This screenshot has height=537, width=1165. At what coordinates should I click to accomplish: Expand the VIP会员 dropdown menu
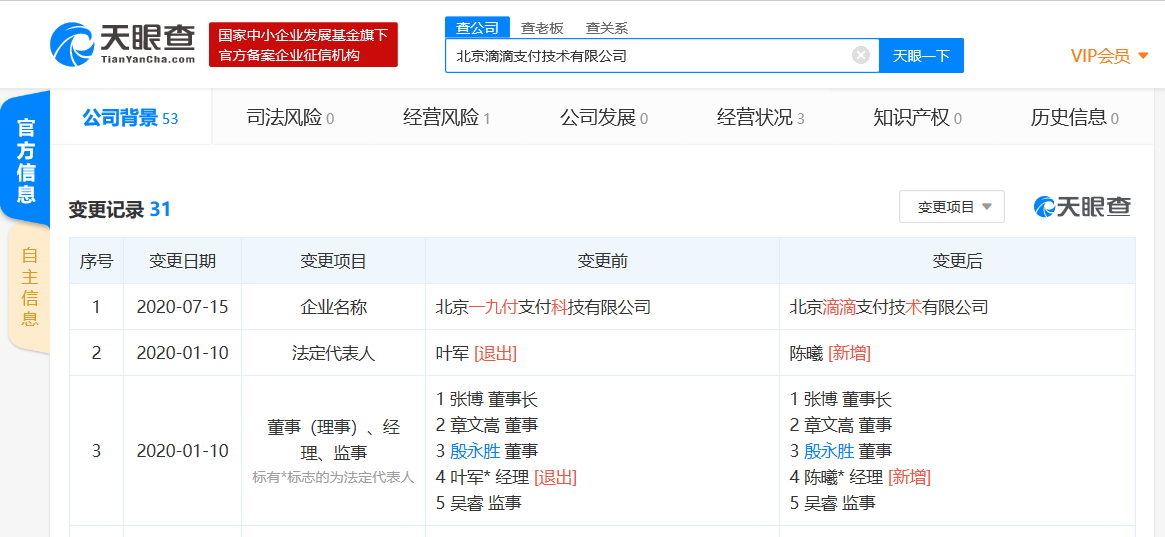1108,56
